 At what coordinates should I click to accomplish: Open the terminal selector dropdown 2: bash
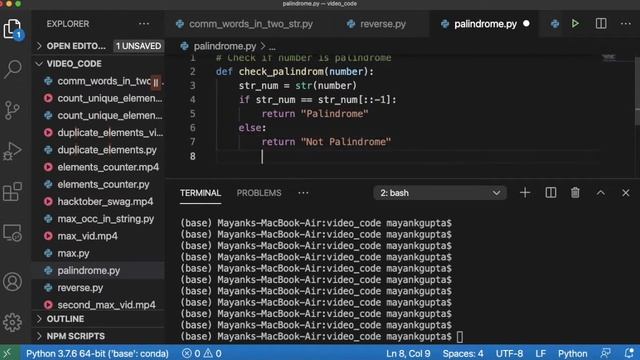[440, 193]
